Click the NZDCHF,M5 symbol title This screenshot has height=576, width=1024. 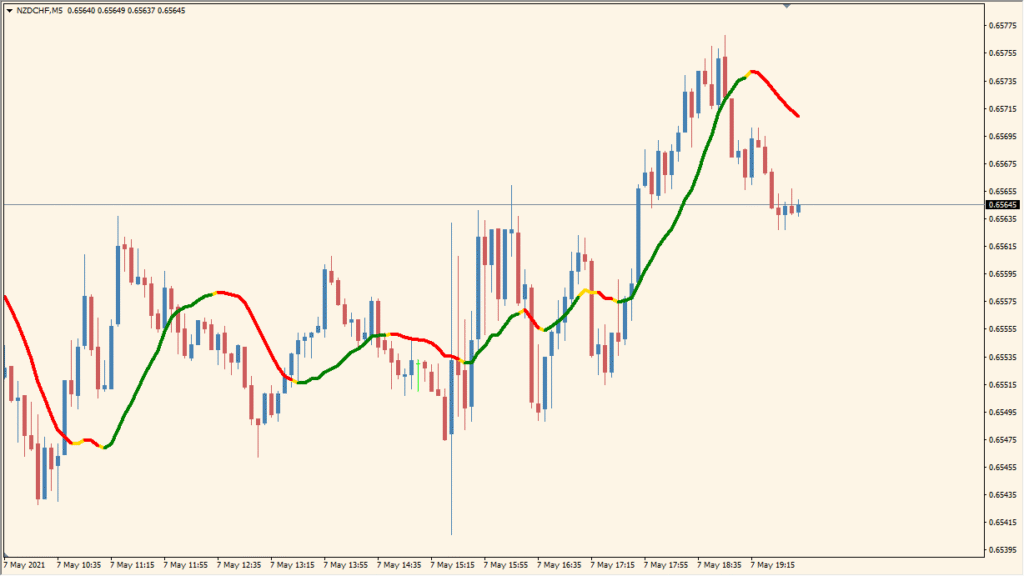coord(39,10)
